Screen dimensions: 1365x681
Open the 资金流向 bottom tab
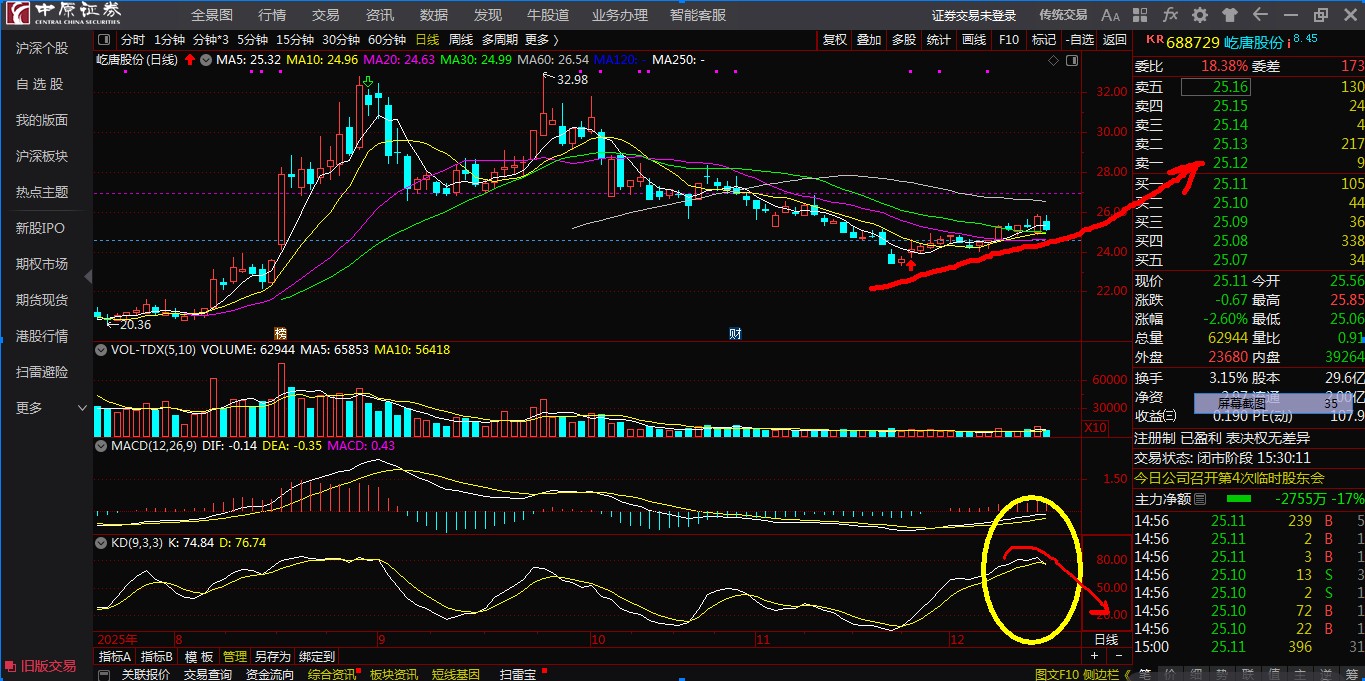[270, 675]
